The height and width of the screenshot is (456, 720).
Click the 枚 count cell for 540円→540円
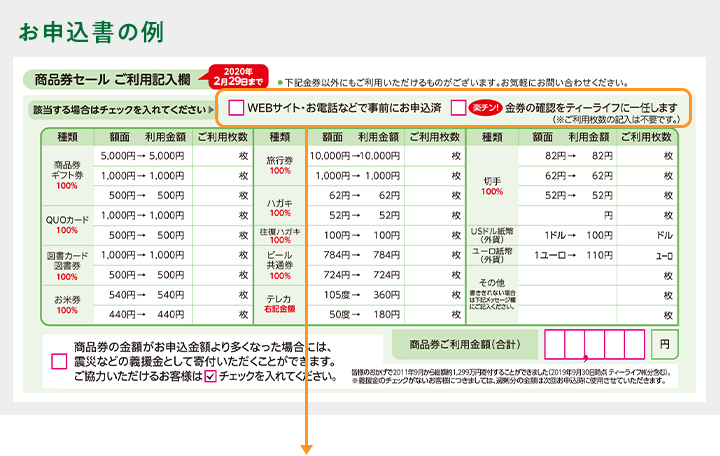pos(223,295)
